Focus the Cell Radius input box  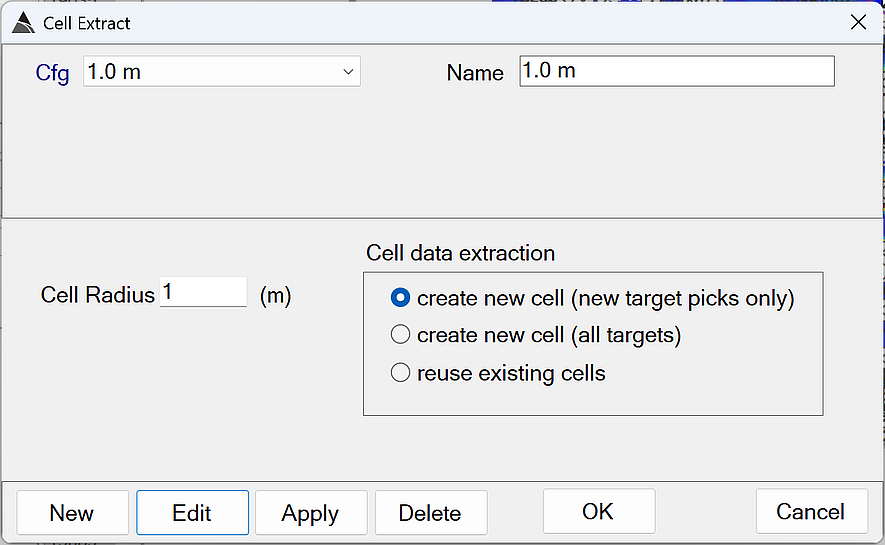click(203, 292)
